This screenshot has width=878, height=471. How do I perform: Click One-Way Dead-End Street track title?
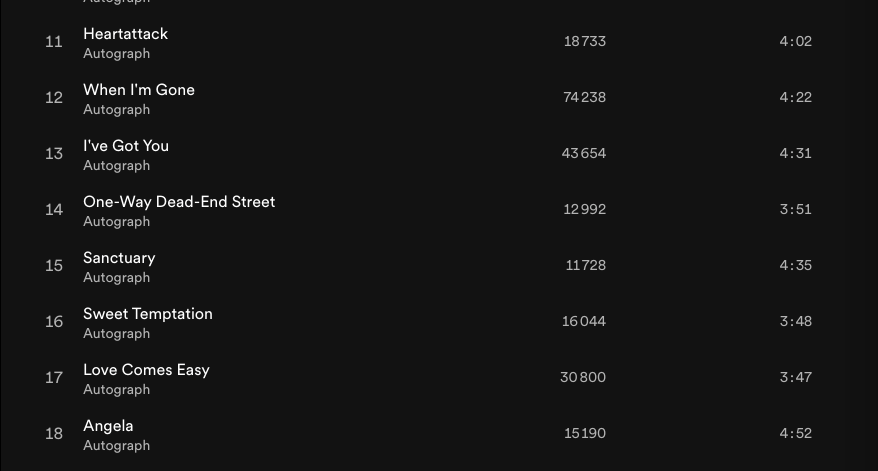(179, 202)
